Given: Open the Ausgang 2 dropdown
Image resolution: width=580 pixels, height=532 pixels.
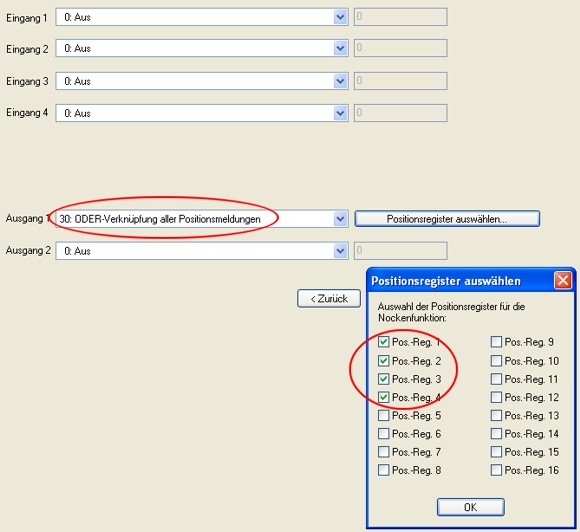Looking at the screenshot, I should tap(202, 251).
